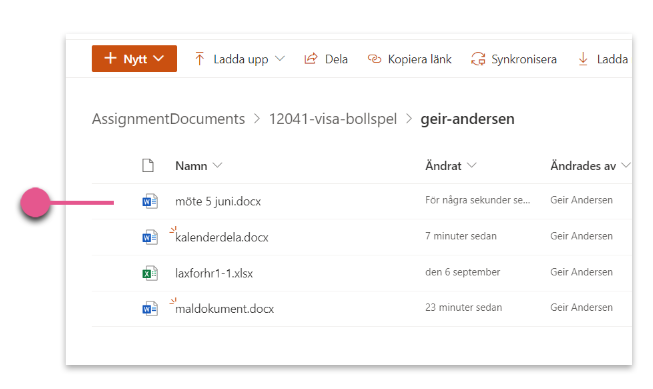
Task: Open the file möte 5 juni.docx
Action: coord(218,202)
